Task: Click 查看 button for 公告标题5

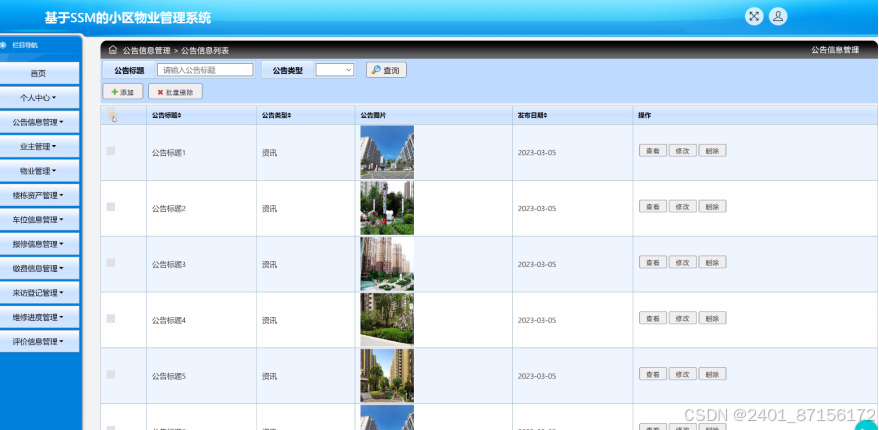Action: tap(653, 374)
